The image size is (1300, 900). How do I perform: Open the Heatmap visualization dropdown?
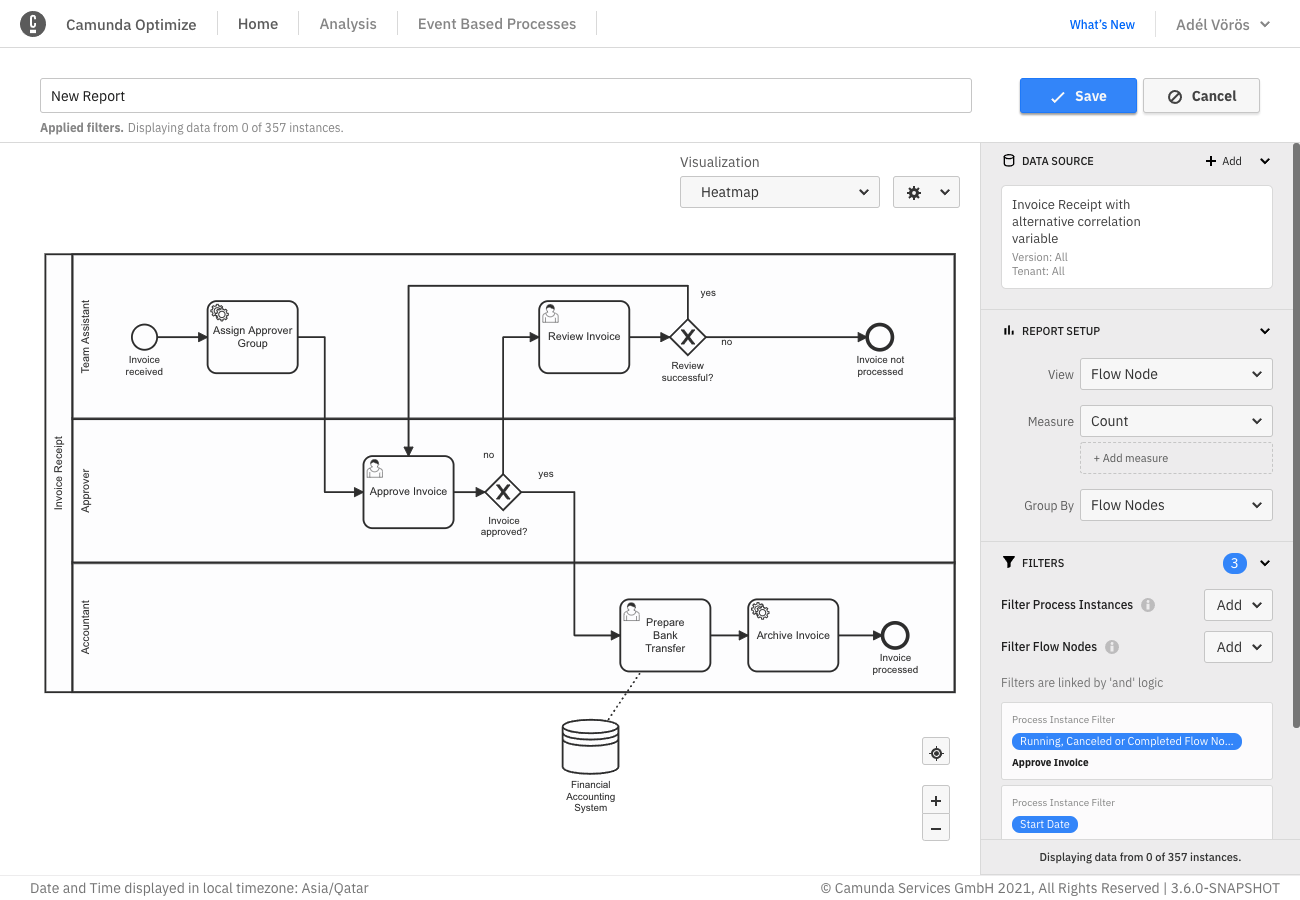coord(779,191)
